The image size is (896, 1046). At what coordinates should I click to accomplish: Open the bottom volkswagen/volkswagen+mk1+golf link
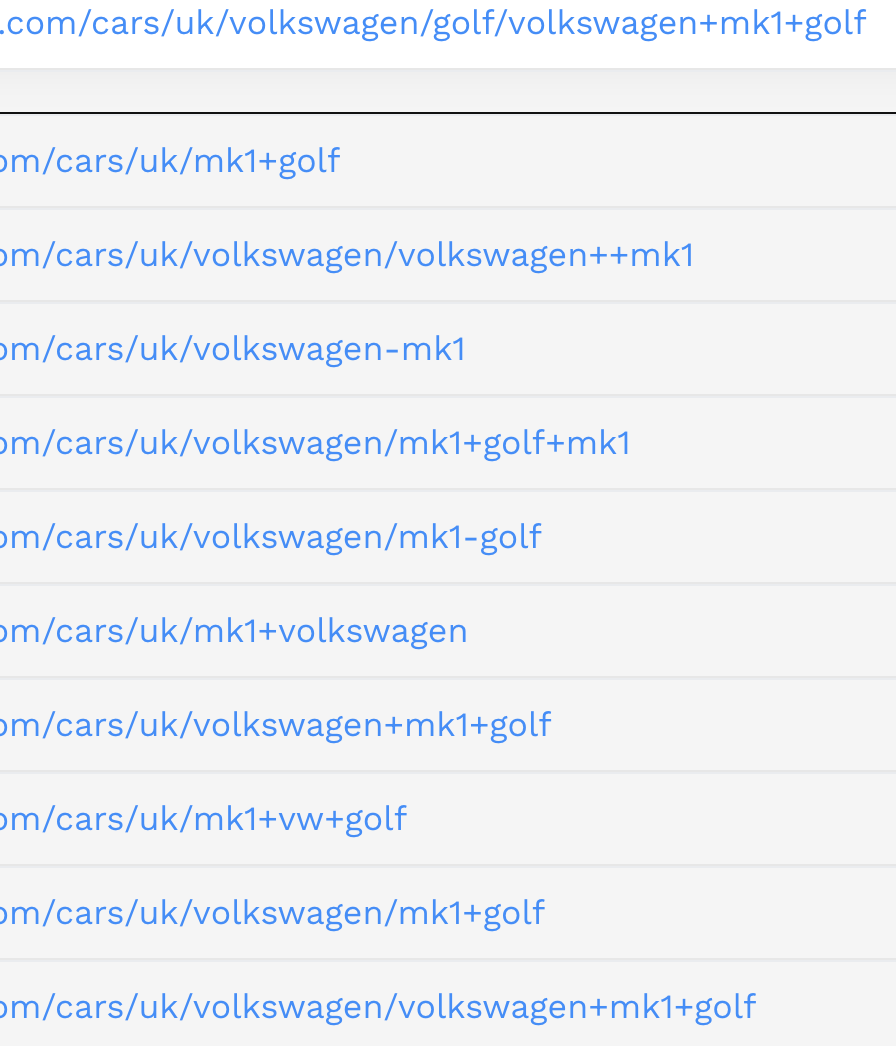pyautogui.click(x=378, y=1007)
